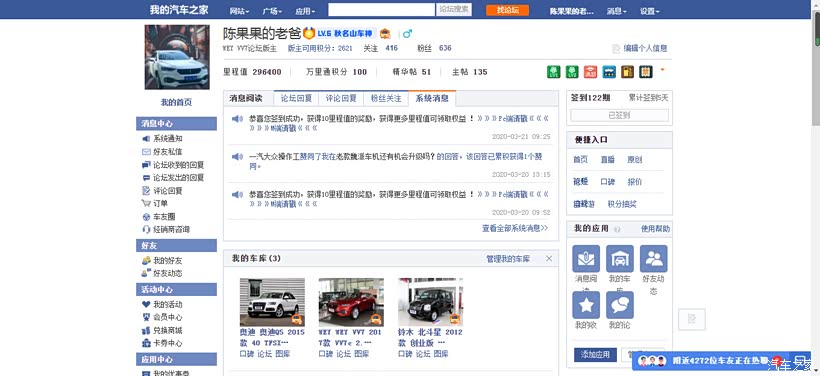Click 我的首页 under the avatar
Viewport: 820px width, 376px height.
coord(176,102)
